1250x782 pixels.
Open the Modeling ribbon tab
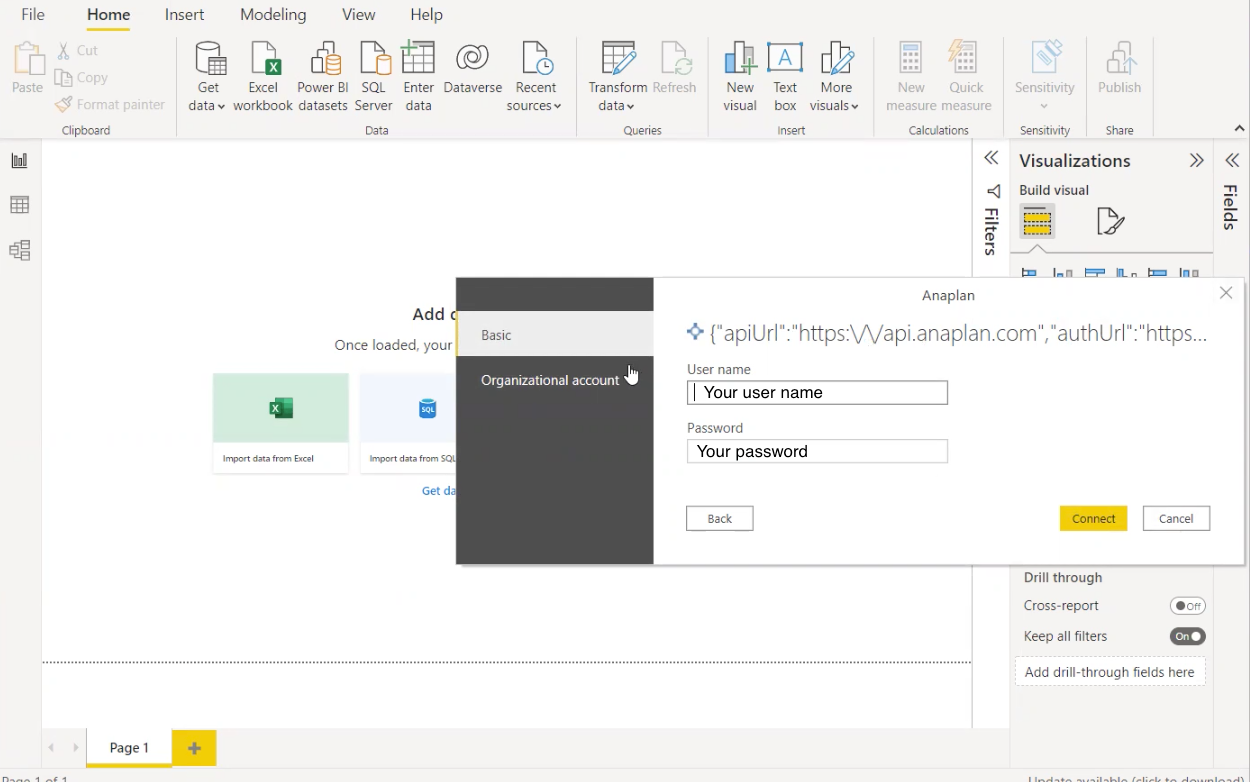click(273, 14)
